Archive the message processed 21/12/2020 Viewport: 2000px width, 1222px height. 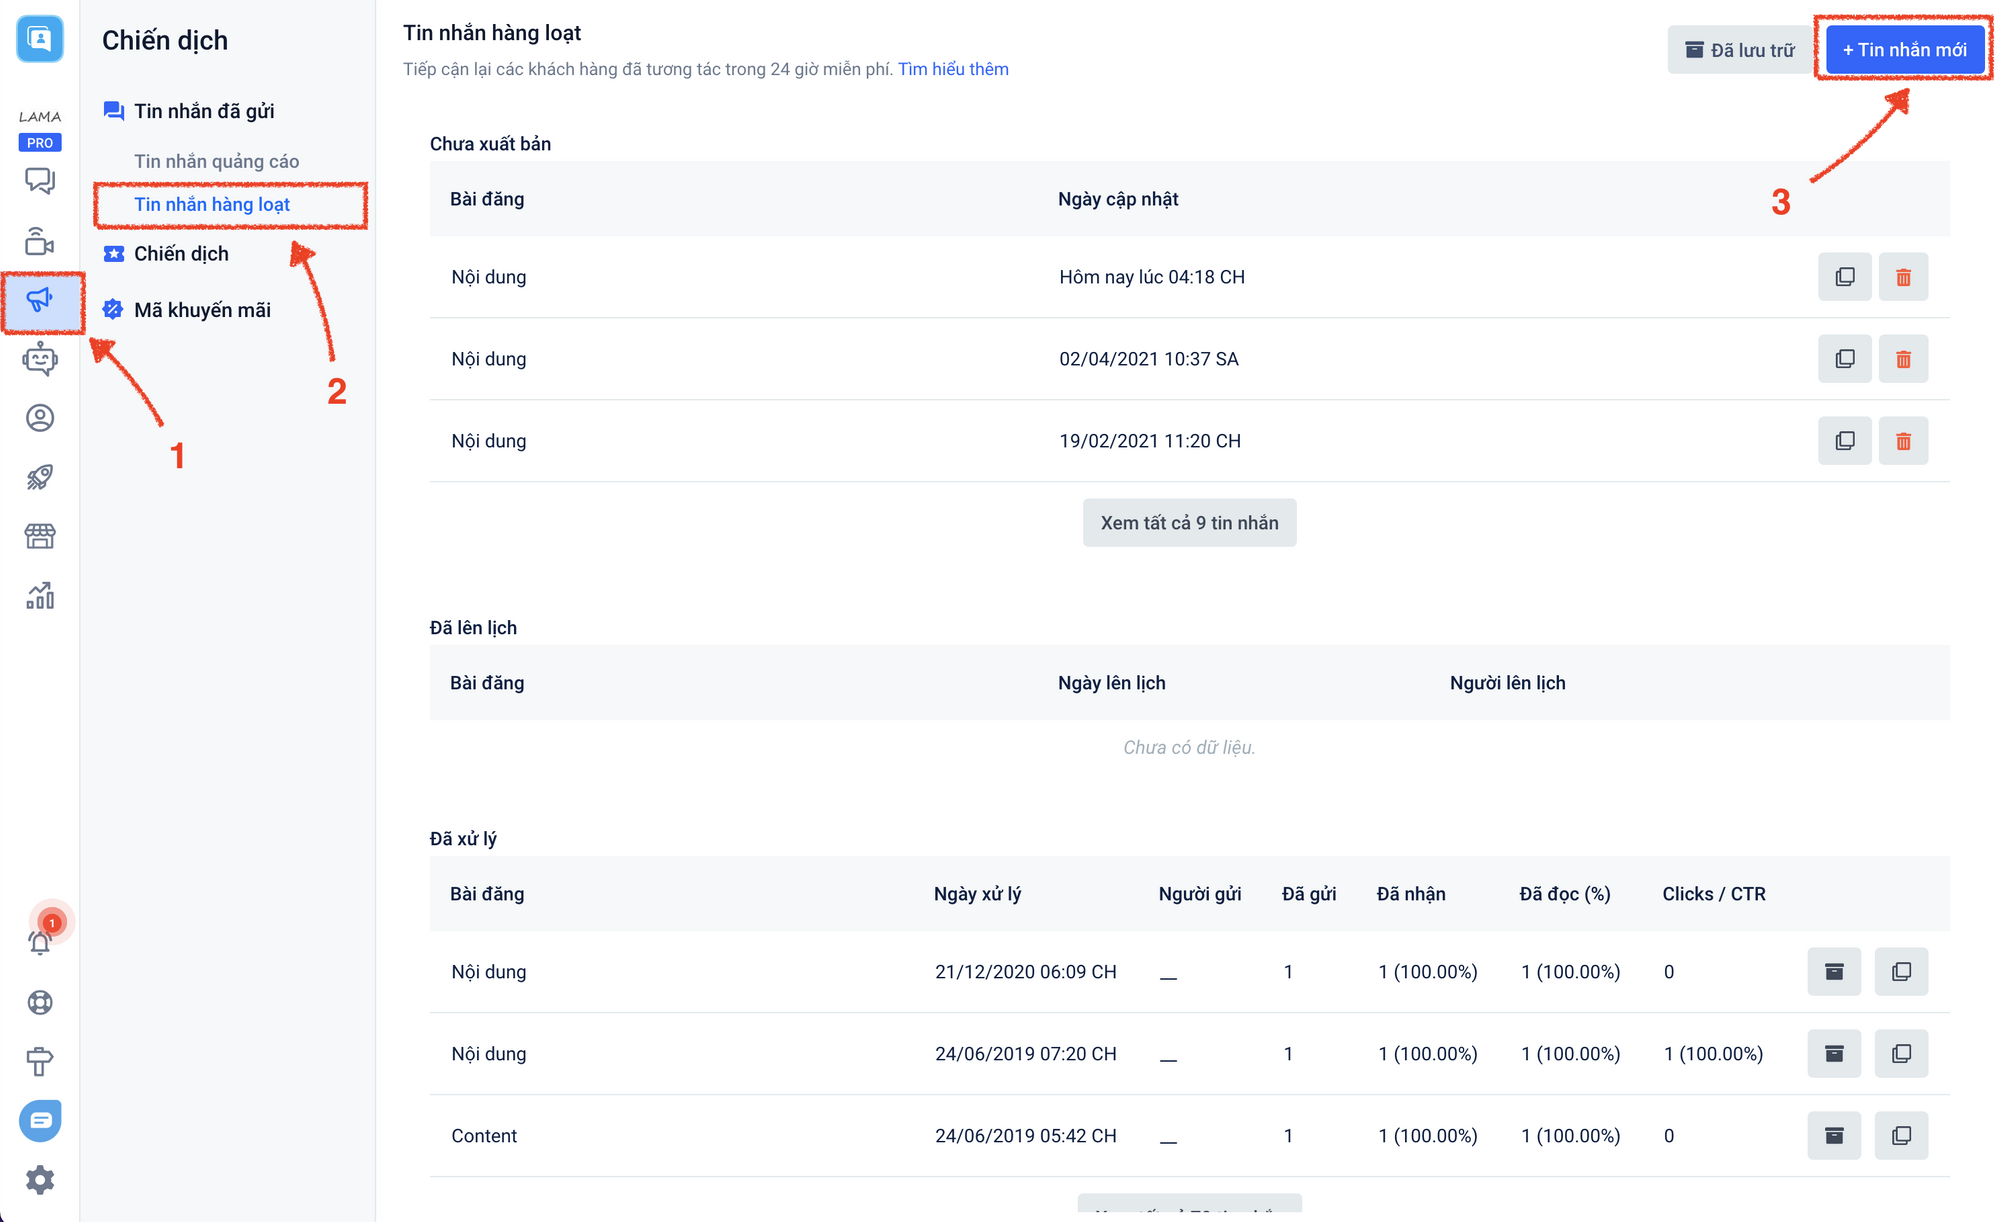click(1834, 972)
